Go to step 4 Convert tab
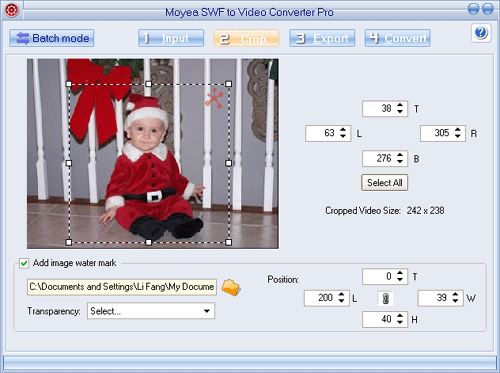The height and width of the screenshot is (373, 500). click(397, 38)
